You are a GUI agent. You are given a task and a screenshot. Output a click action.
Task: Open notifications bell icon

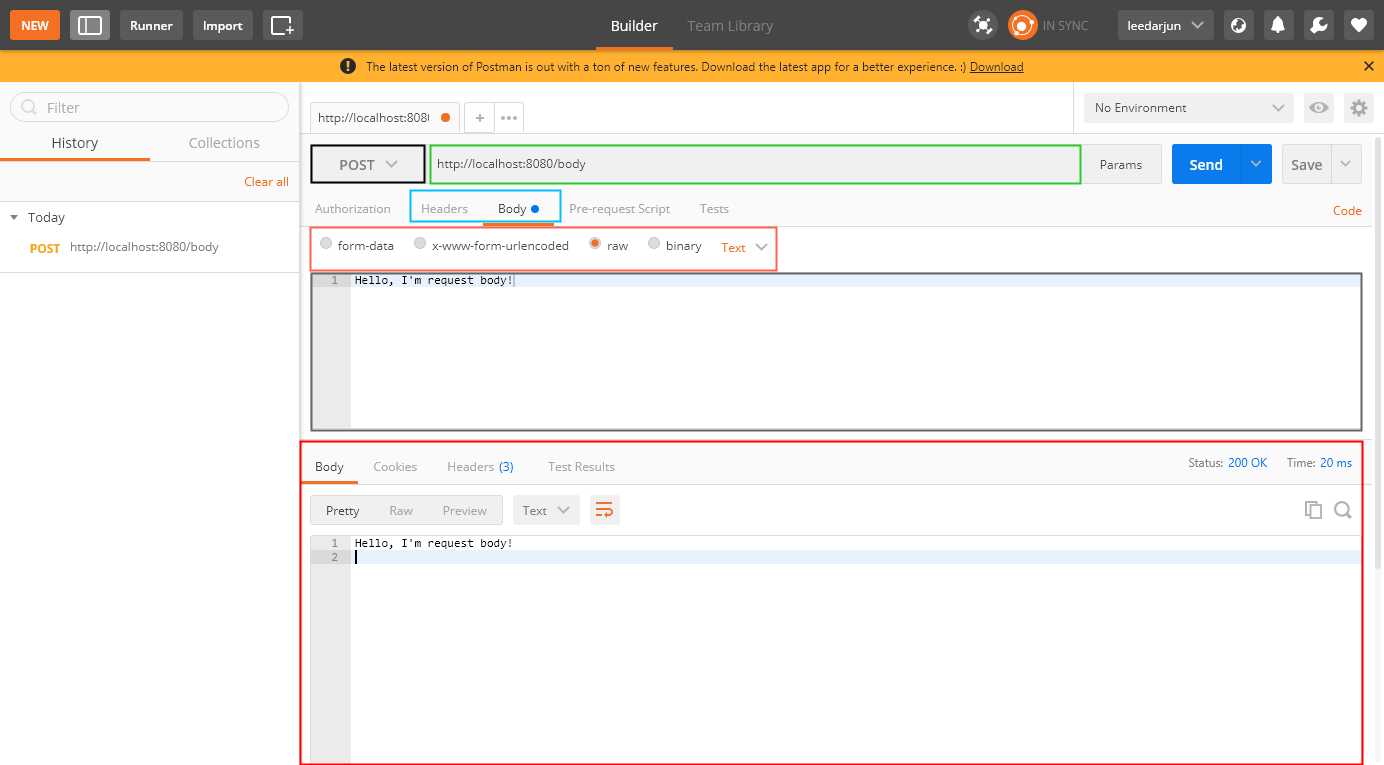(1278, 25)
